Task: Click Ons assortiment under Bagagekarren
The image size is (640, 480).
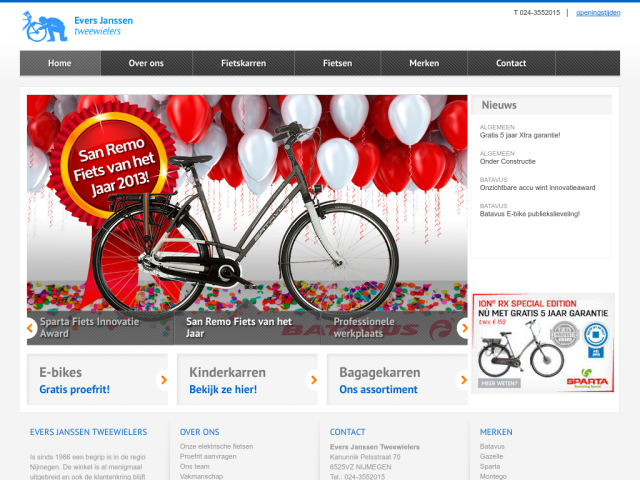Action: coord(378,389)
